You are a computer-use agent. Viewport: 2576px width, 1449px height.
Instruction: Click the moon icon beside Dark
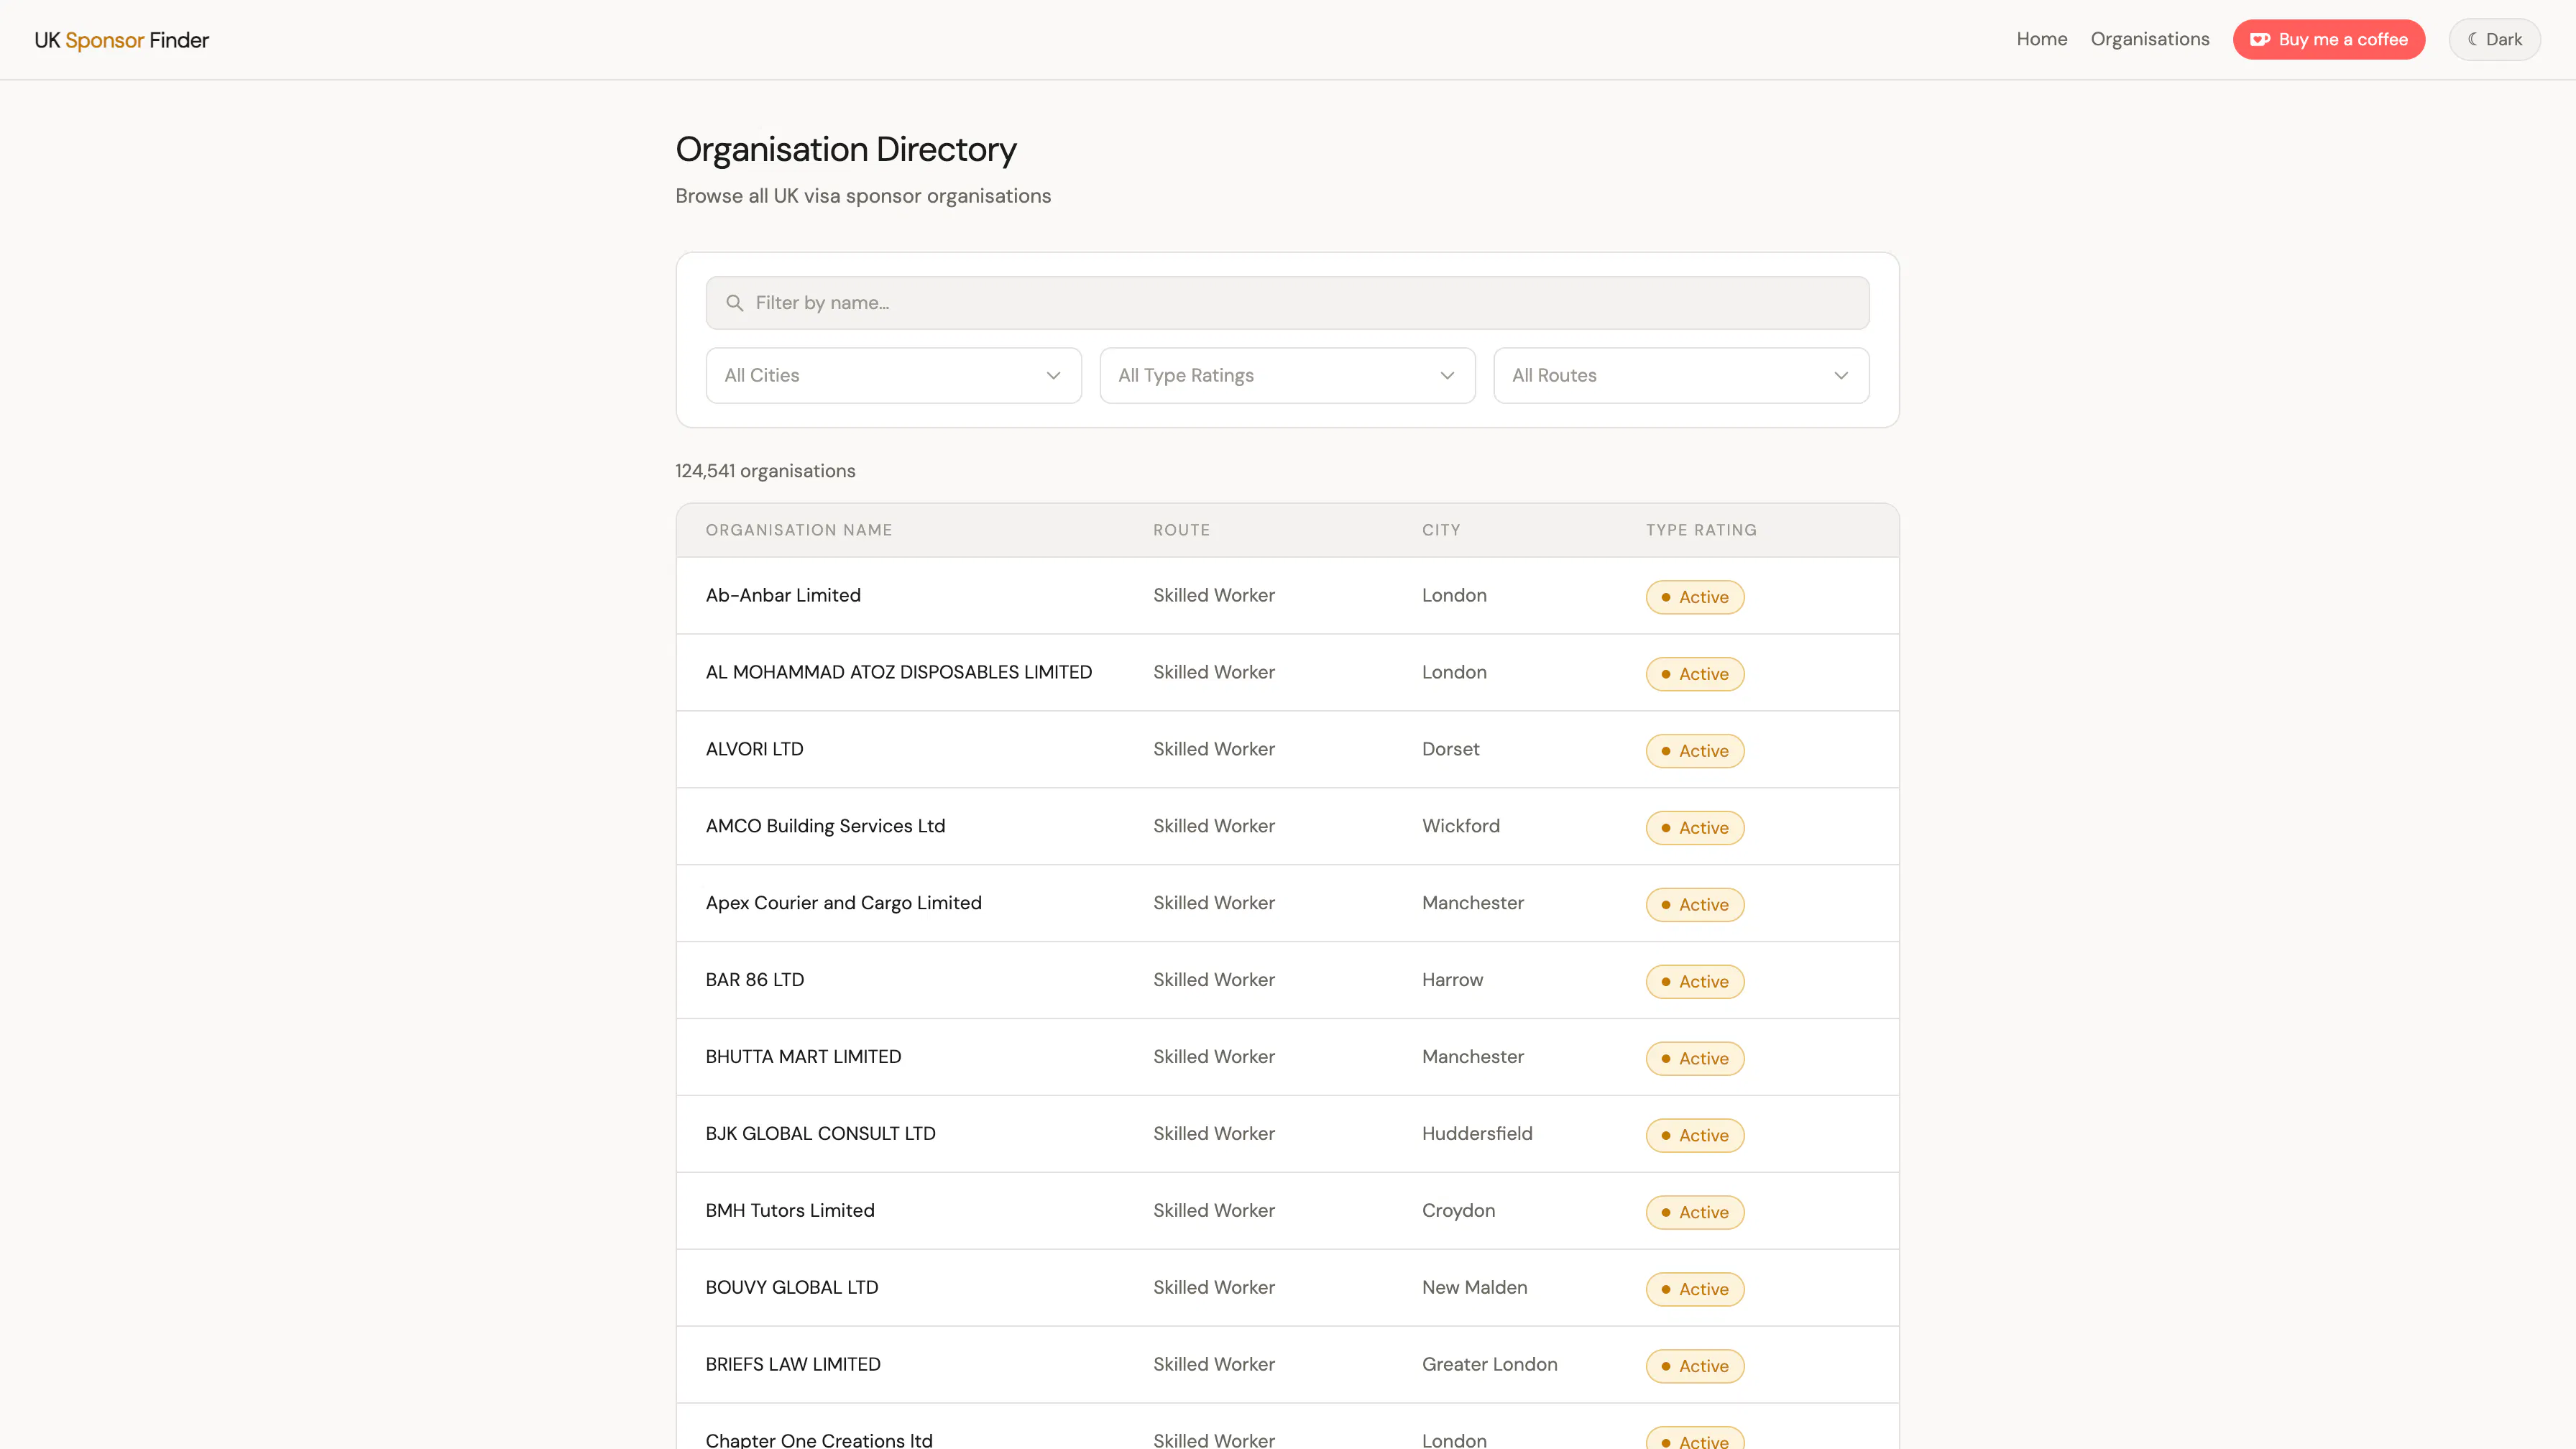coord(2472,39)
